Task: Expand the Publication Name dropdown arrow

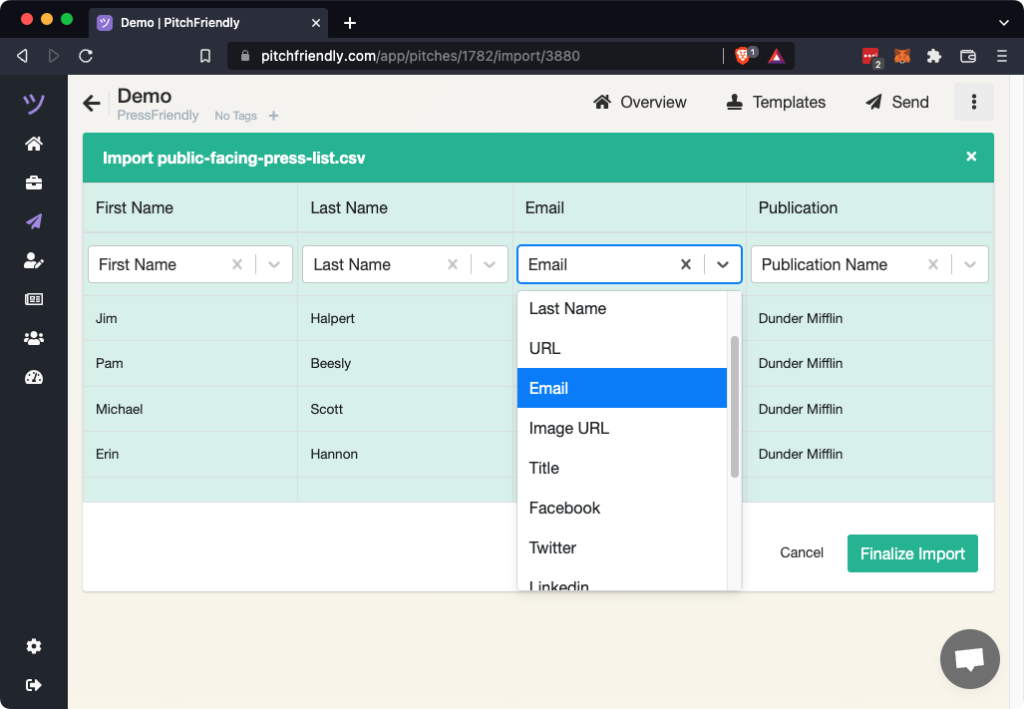Action: (970, 265)
